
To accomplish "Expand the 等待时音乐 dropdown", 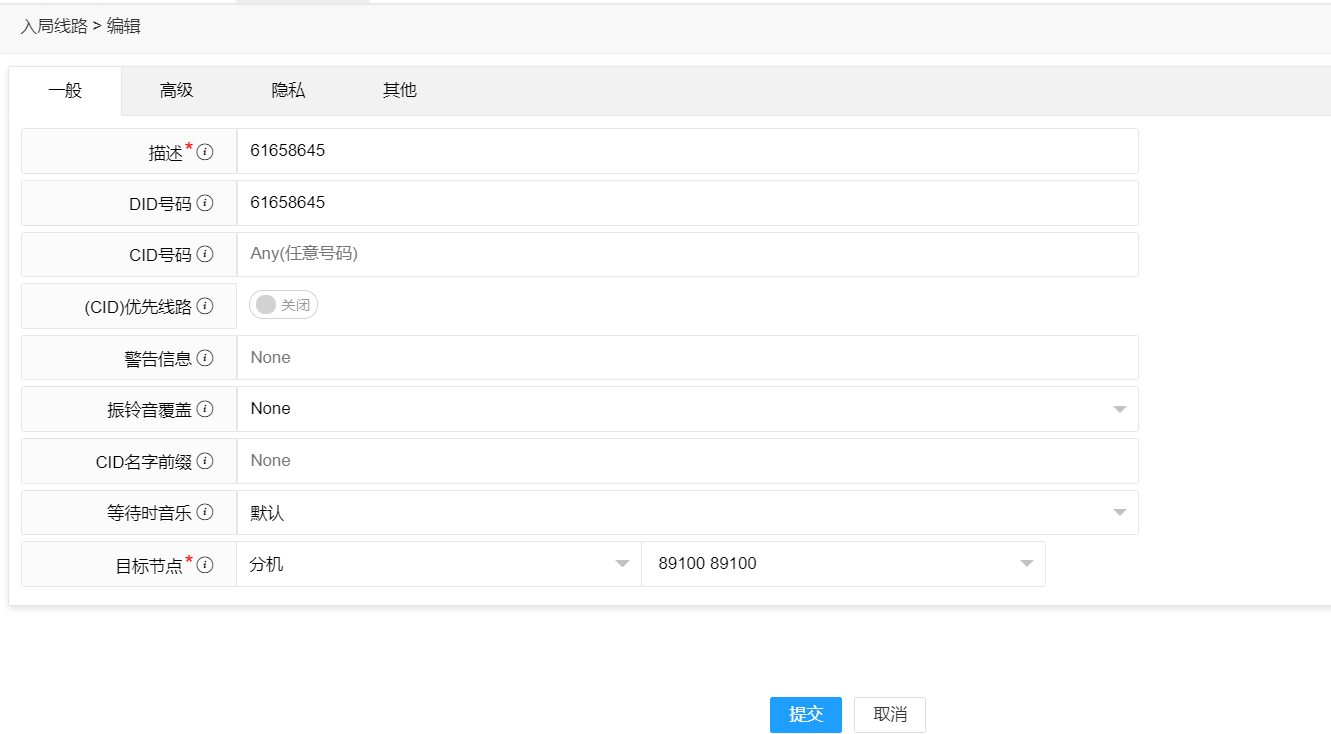I will pos(1120,512).
